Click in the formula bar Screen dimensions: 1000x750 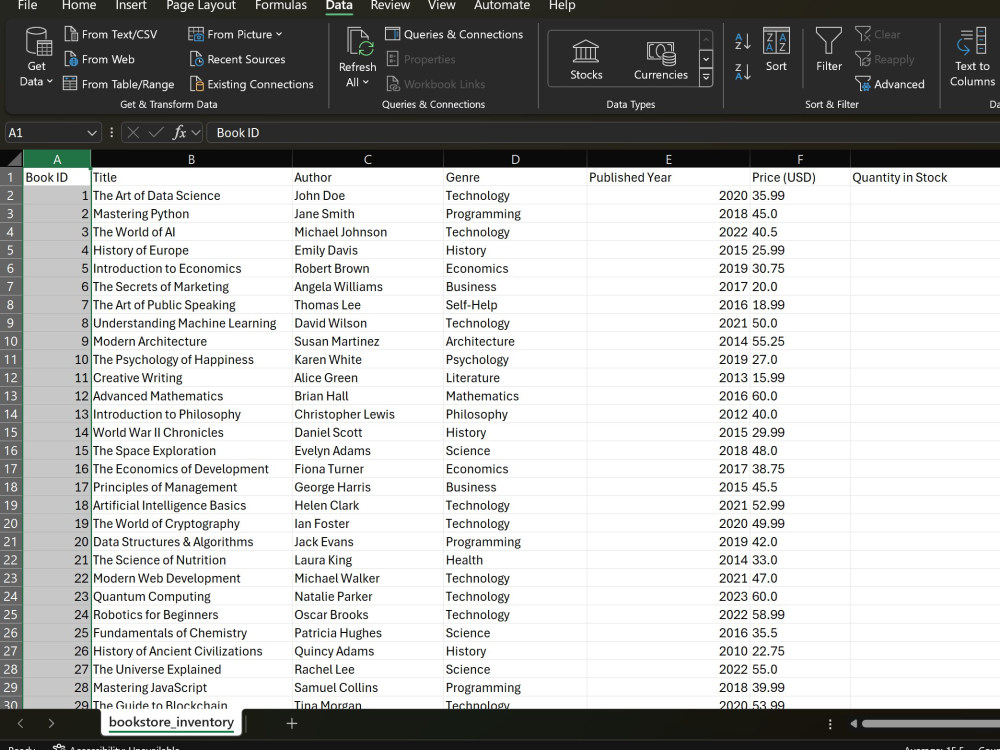(603, 133)
